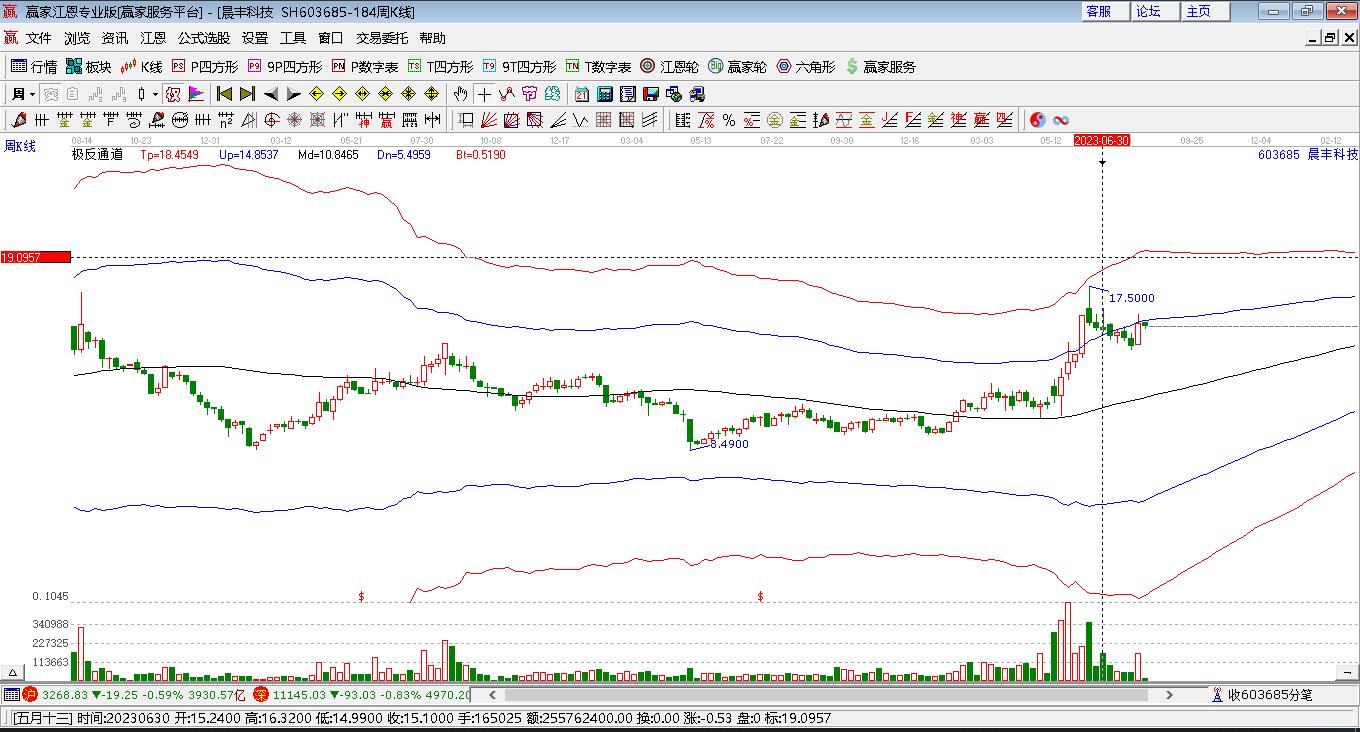Toggle the 极反通道 indicator button

point(97,155)
